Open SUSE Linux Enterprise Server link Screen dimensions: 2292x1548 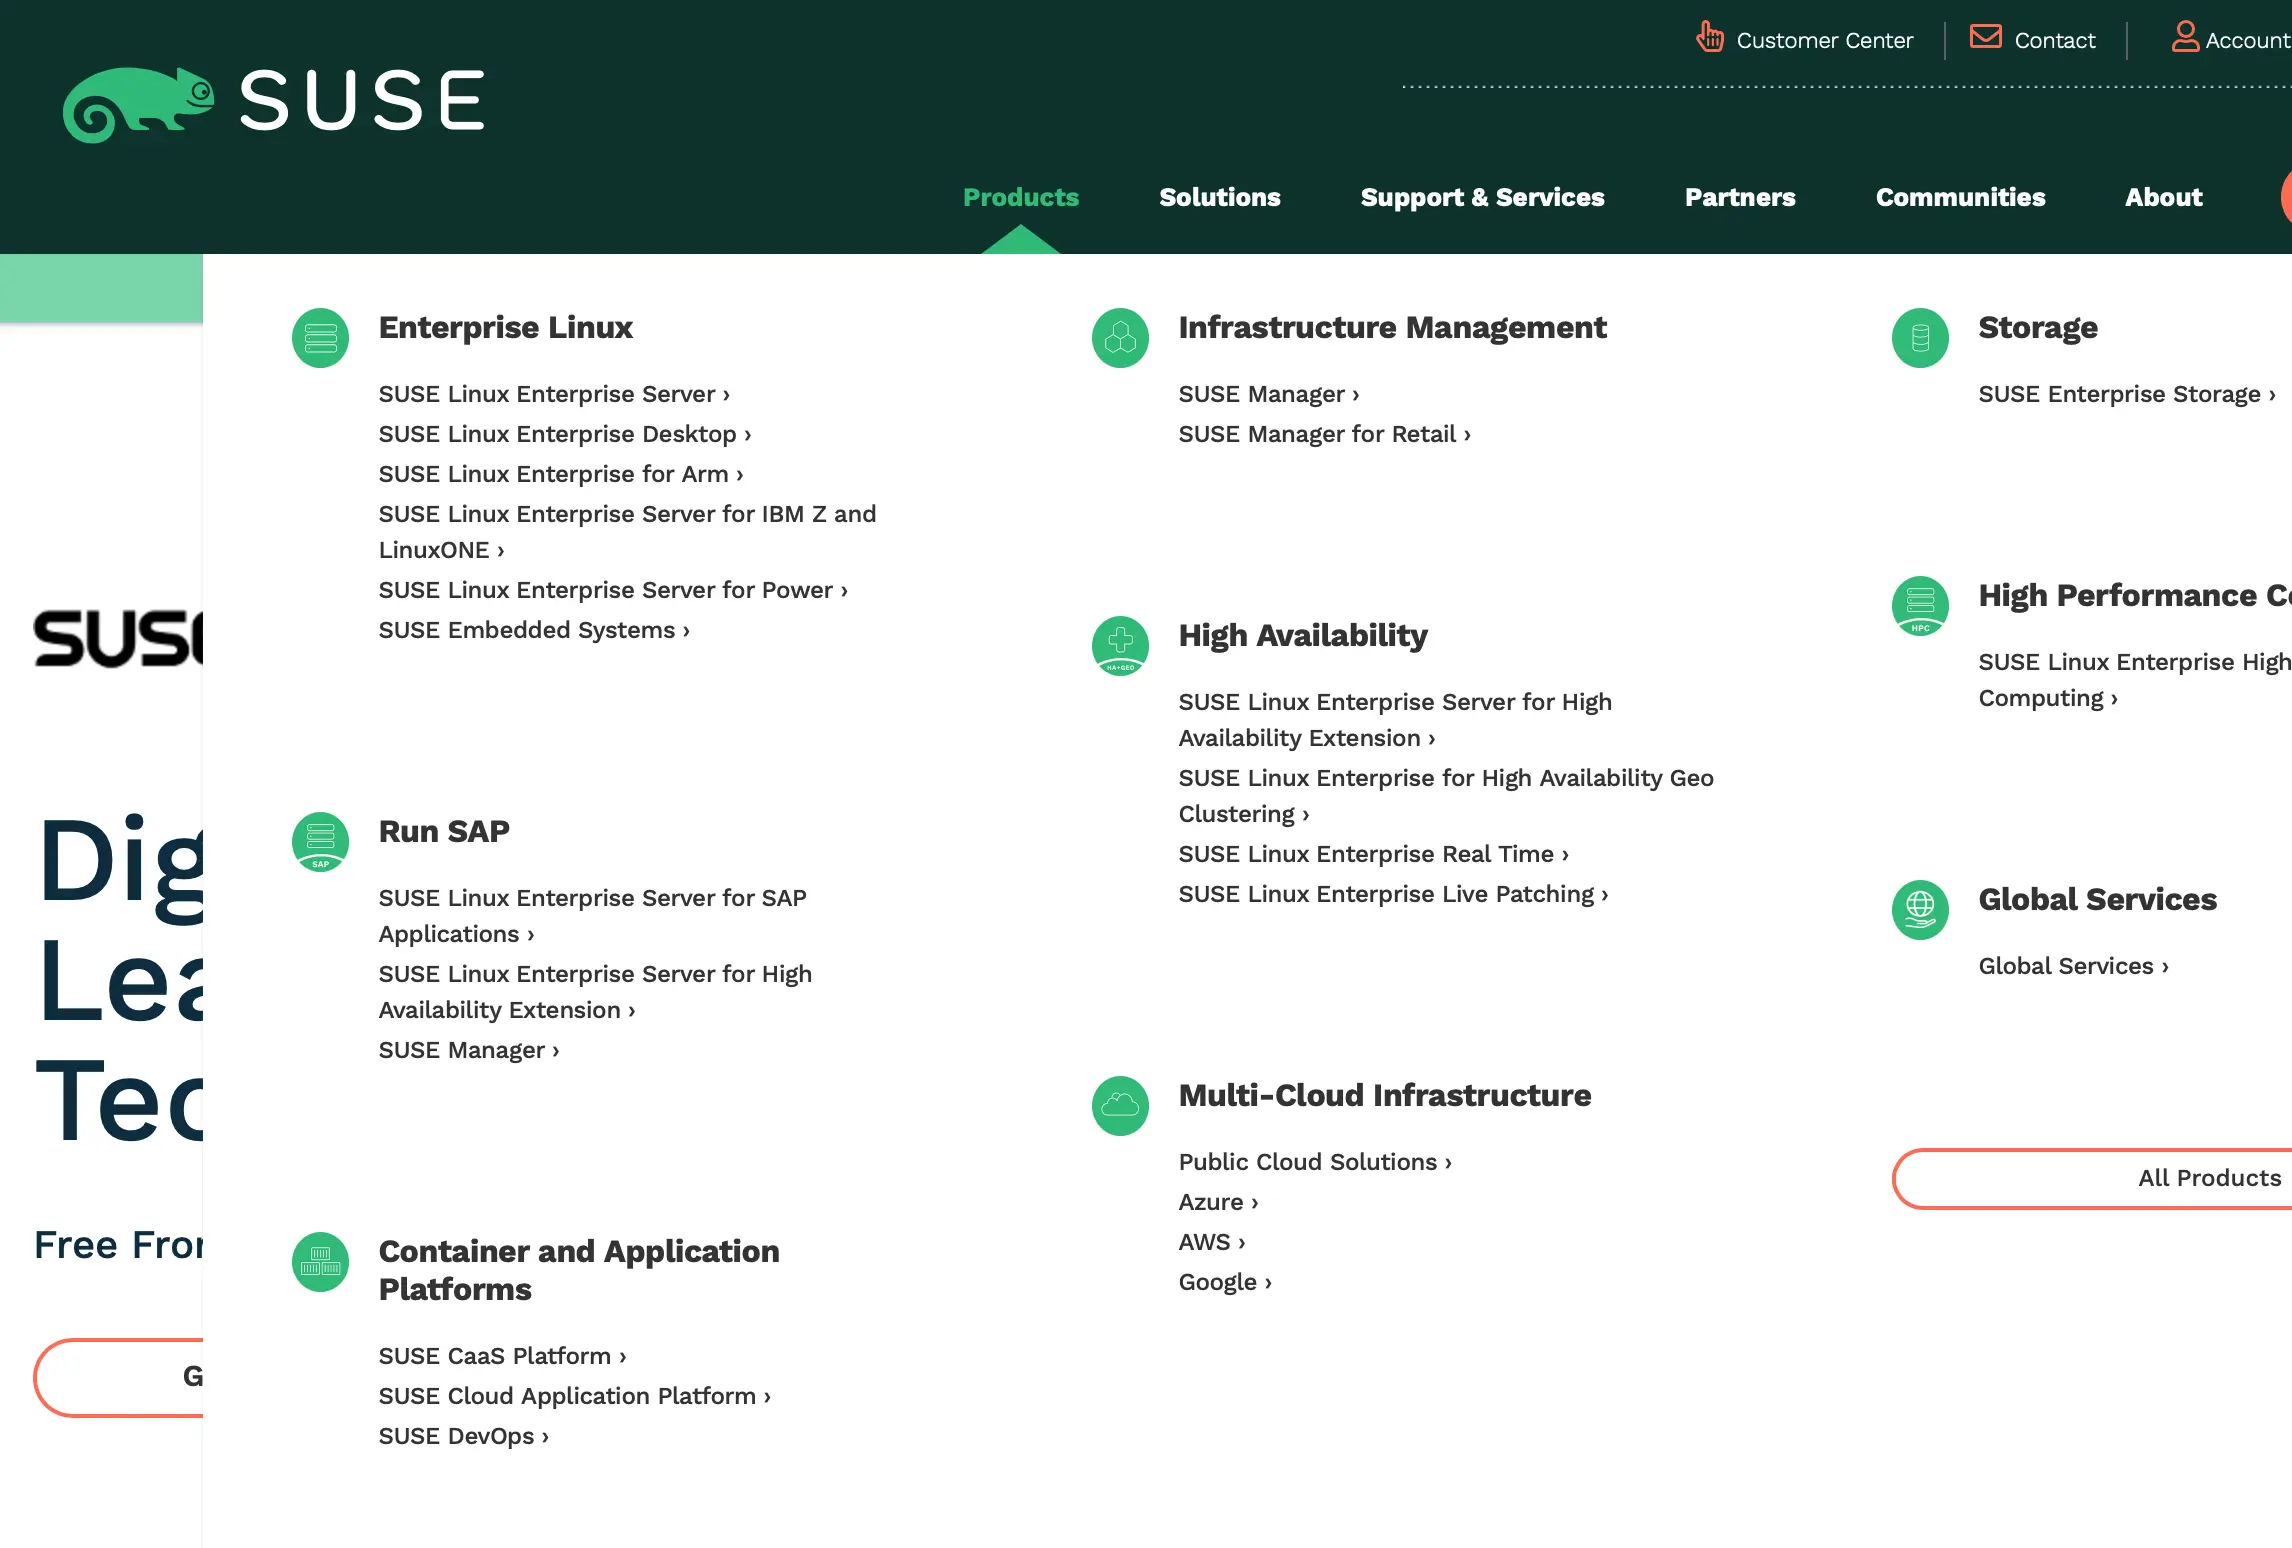tap(553, 394)
